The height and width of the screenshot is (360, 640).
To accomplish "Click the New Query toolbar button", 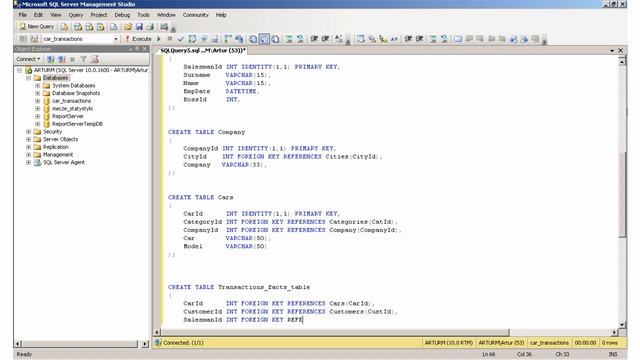I will (x=36, y=27).
